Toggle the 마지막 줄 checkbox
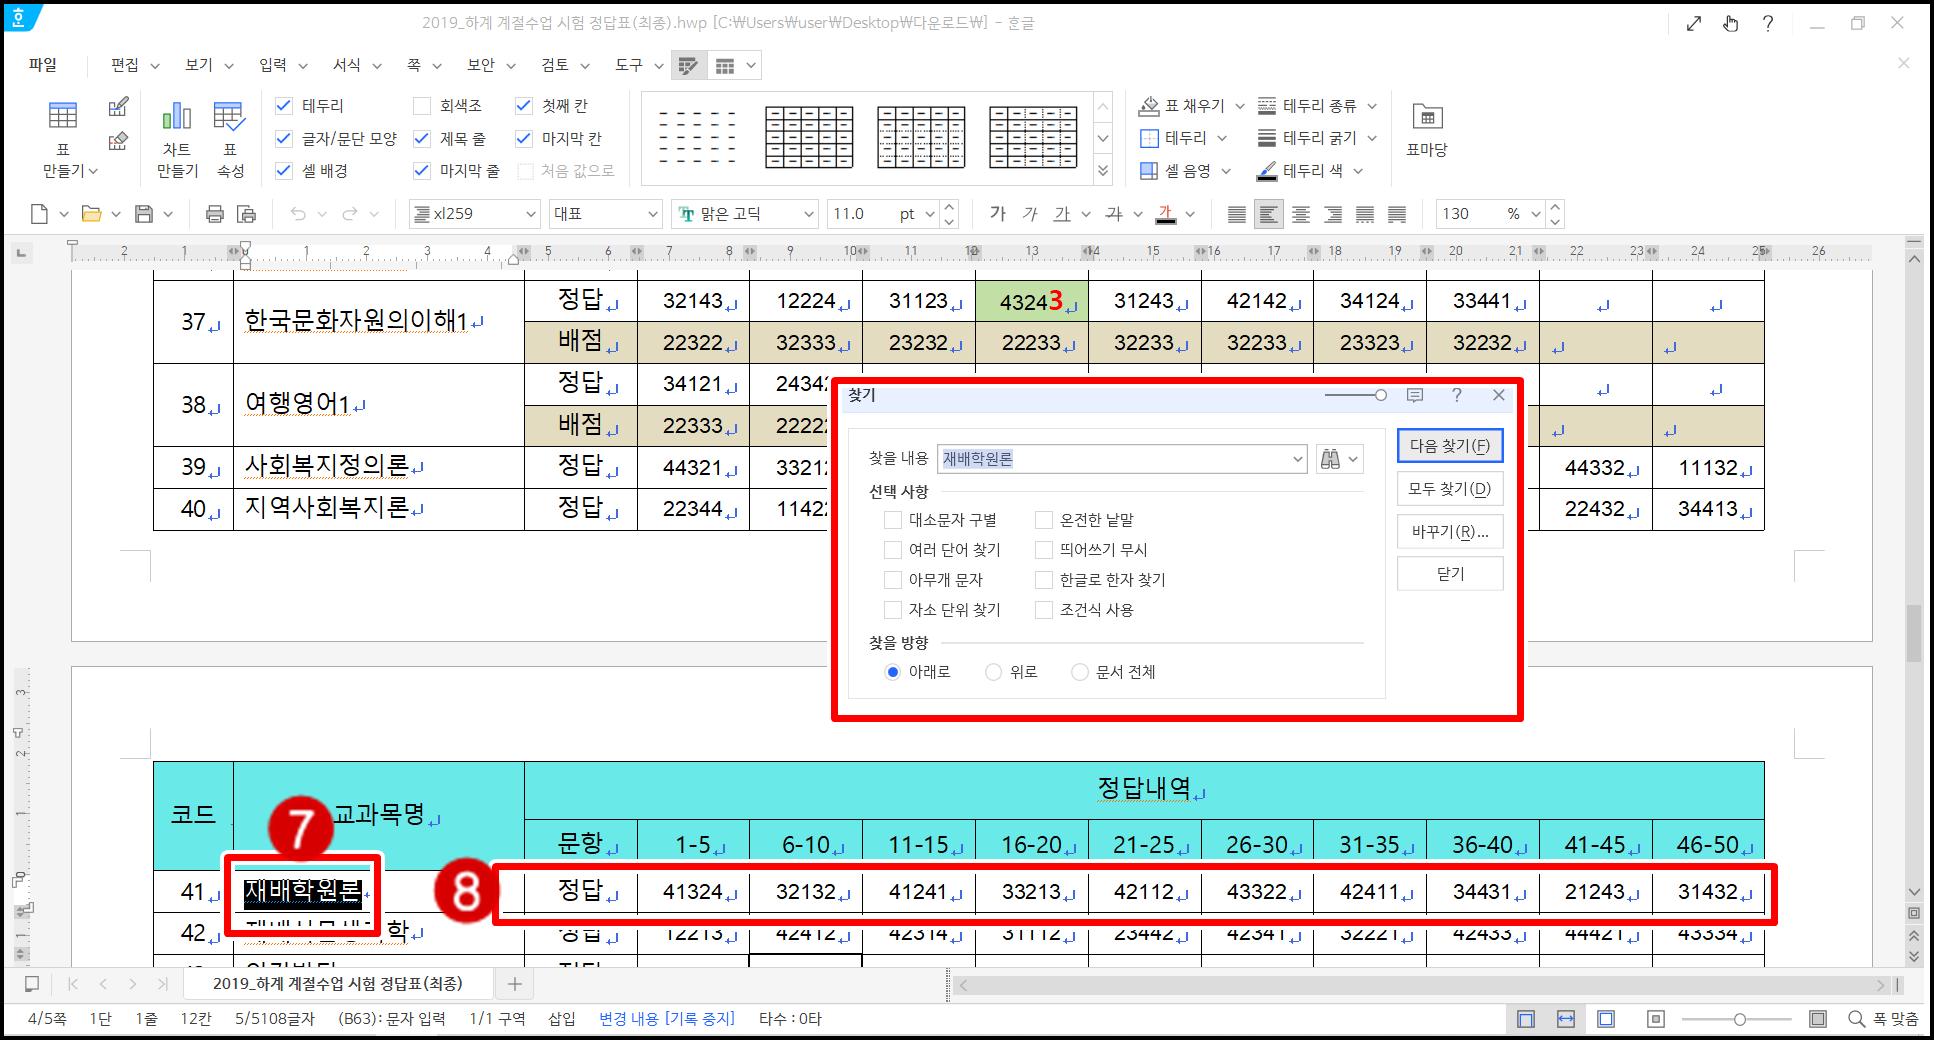The width and height of the screenshot is (1934, 1040). pyautogui.click(x=422, y=171)
